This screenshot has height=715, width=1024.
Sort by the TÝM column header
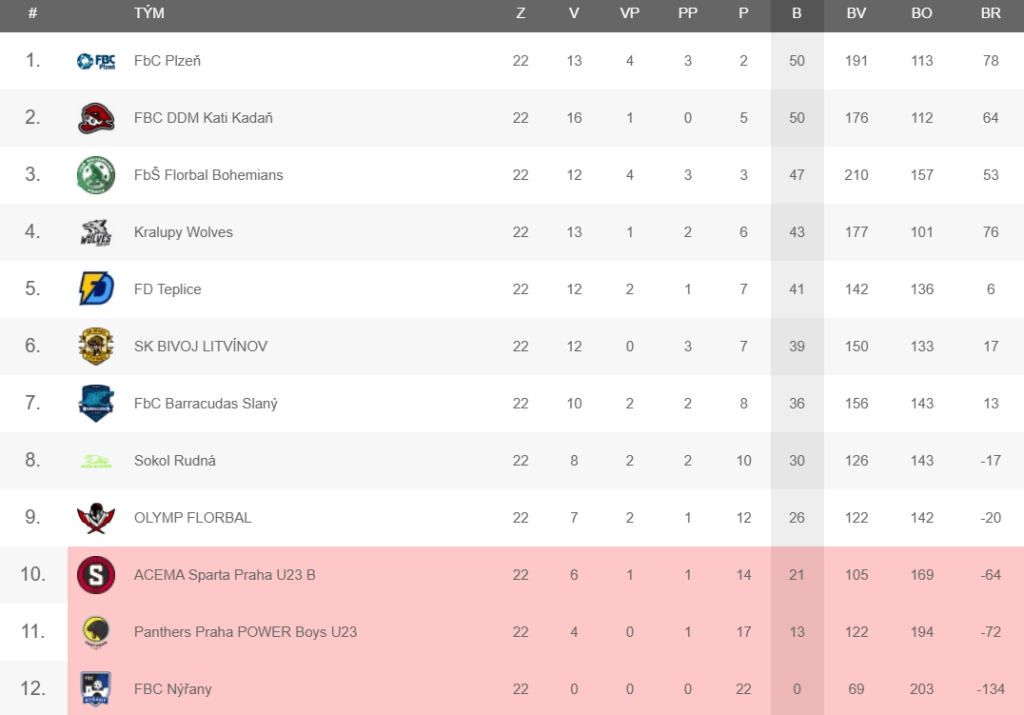point(149,14)
